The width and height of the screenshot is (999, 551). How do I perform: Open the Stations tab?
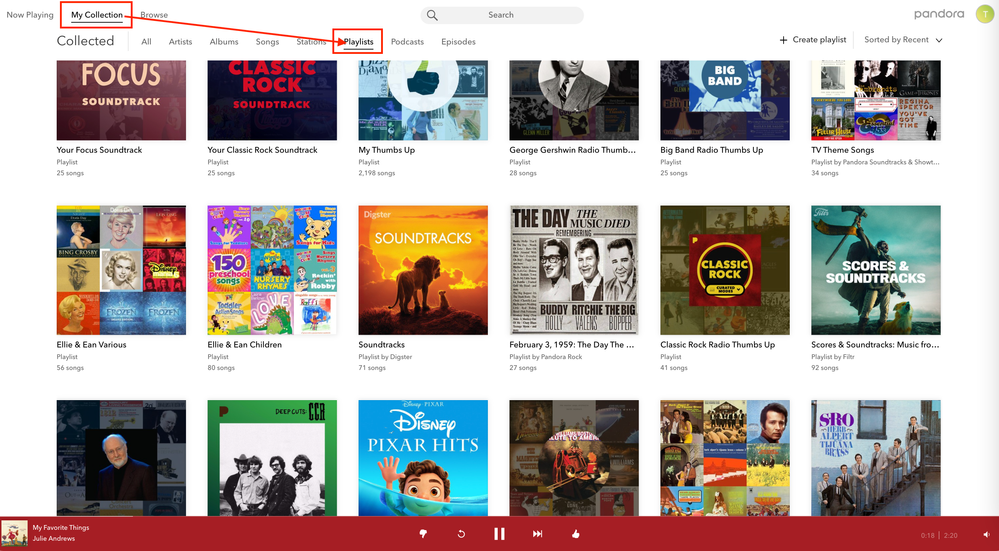311,42
